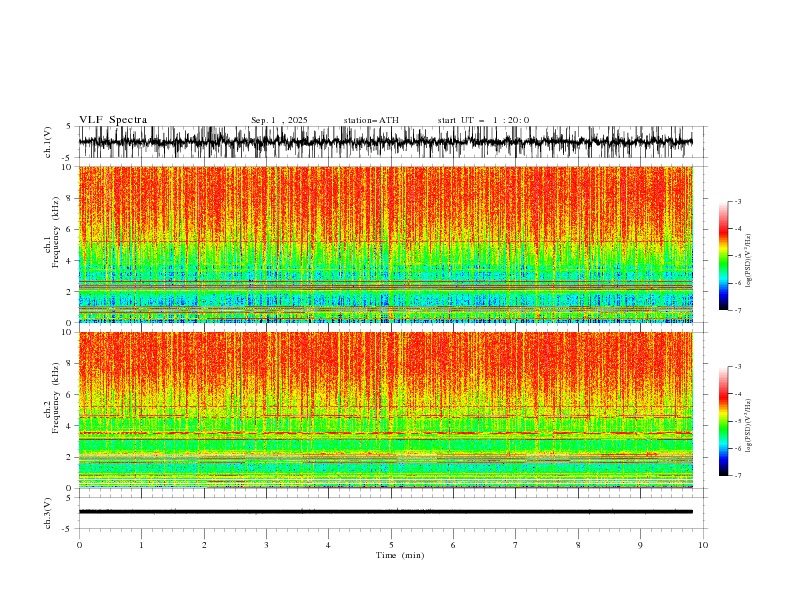Click the "6" kHz tick on ch.1 spectrogram axis

[71, 229]
